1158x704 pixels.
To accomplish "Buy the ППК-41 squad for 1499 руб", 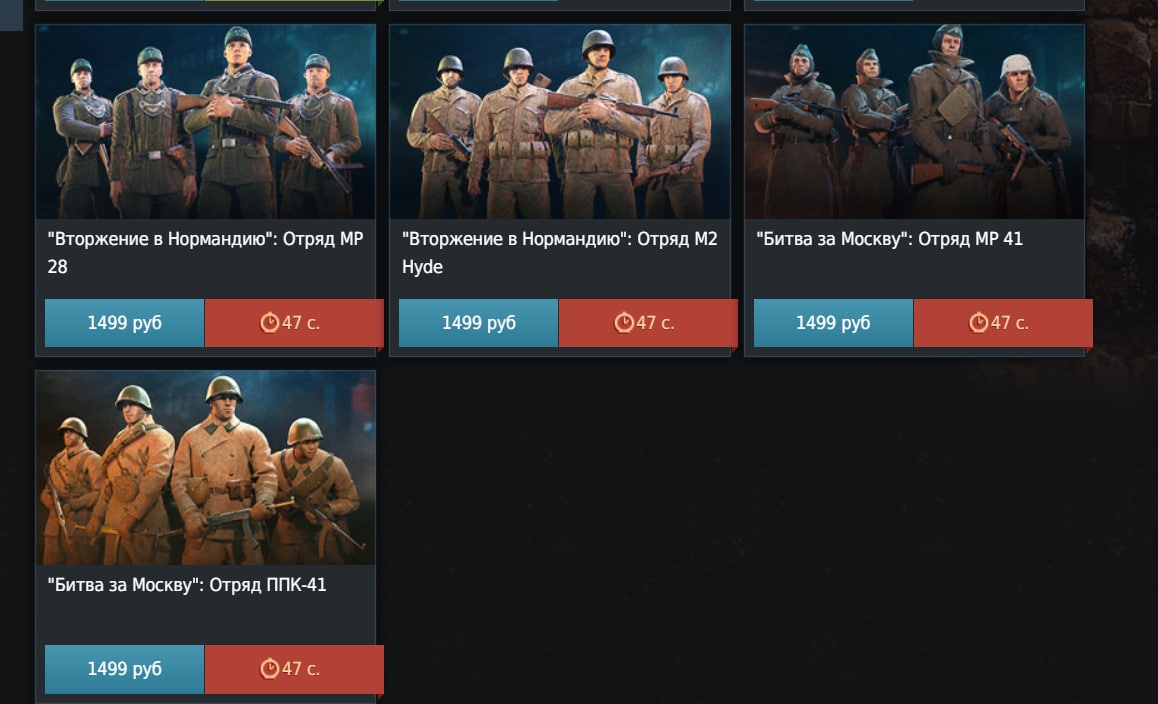I will pos(124,669).
